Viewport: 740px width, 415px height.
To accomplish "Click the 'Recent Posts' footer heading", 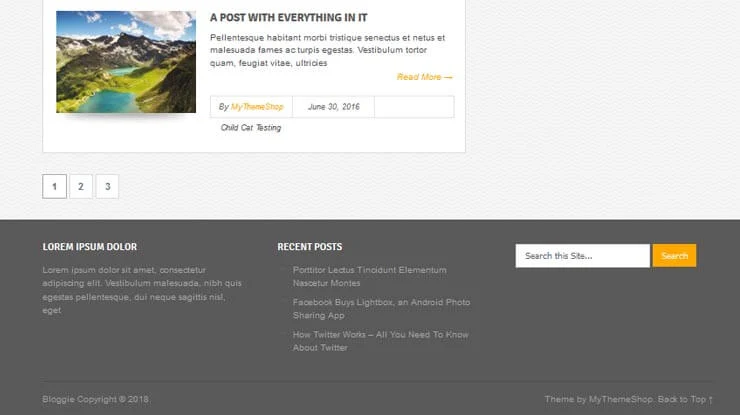I will tap(310, 247).
